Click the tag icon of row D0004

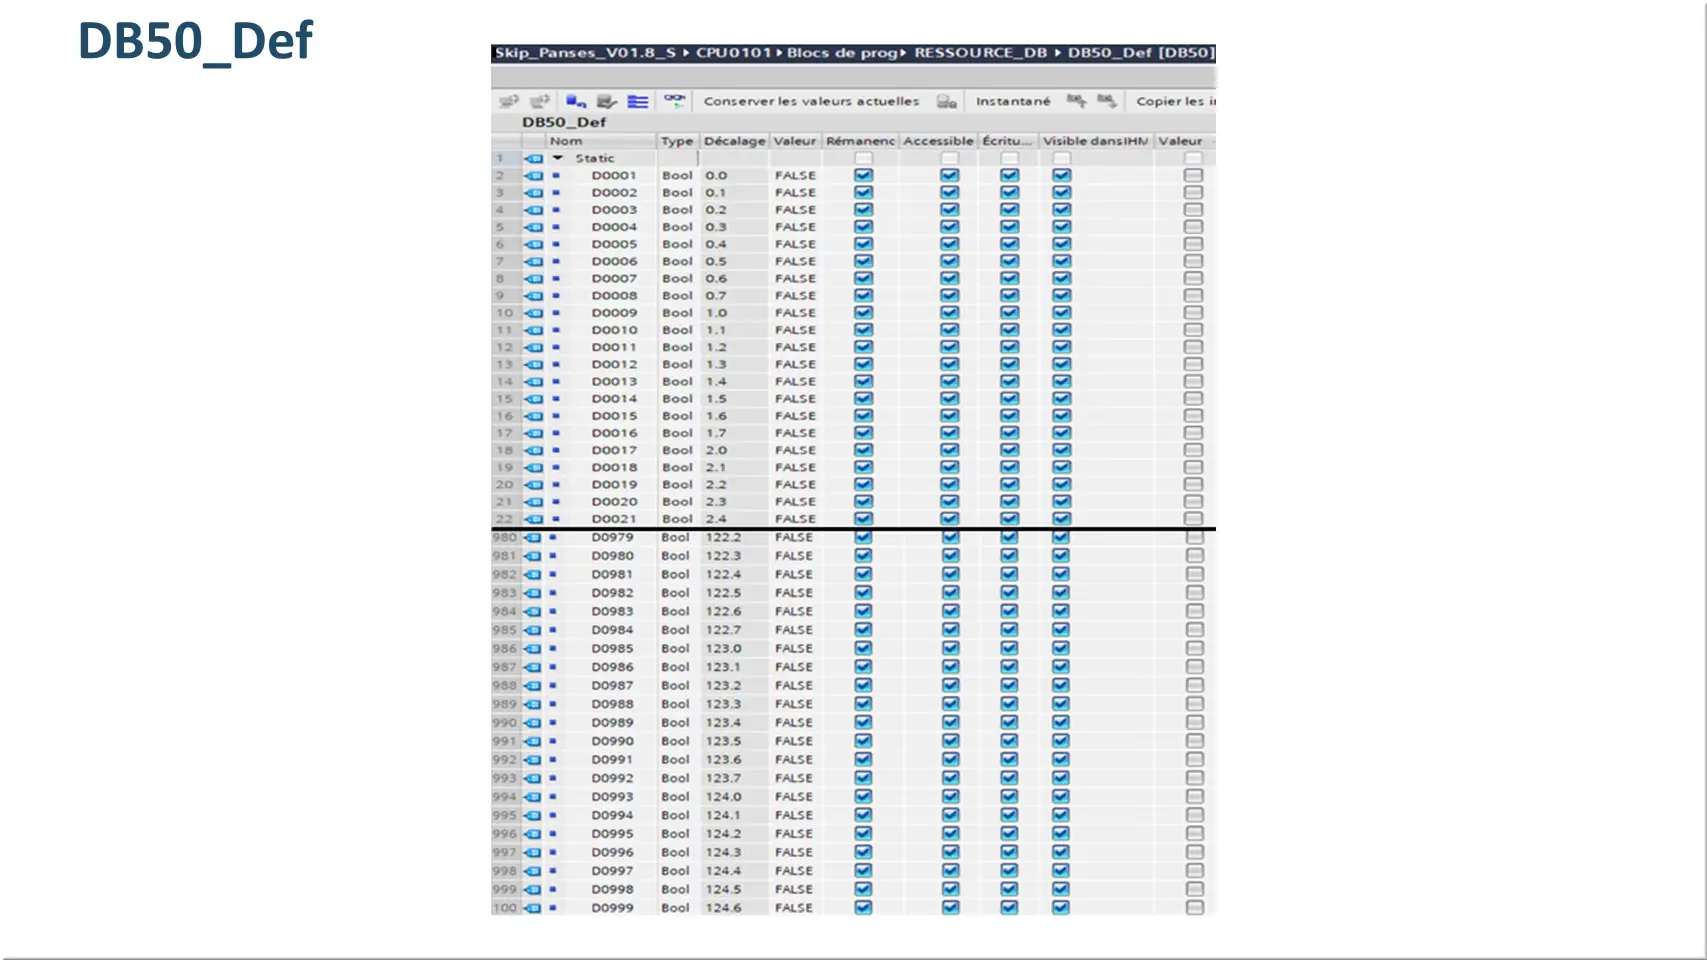[x=534, y=227]
